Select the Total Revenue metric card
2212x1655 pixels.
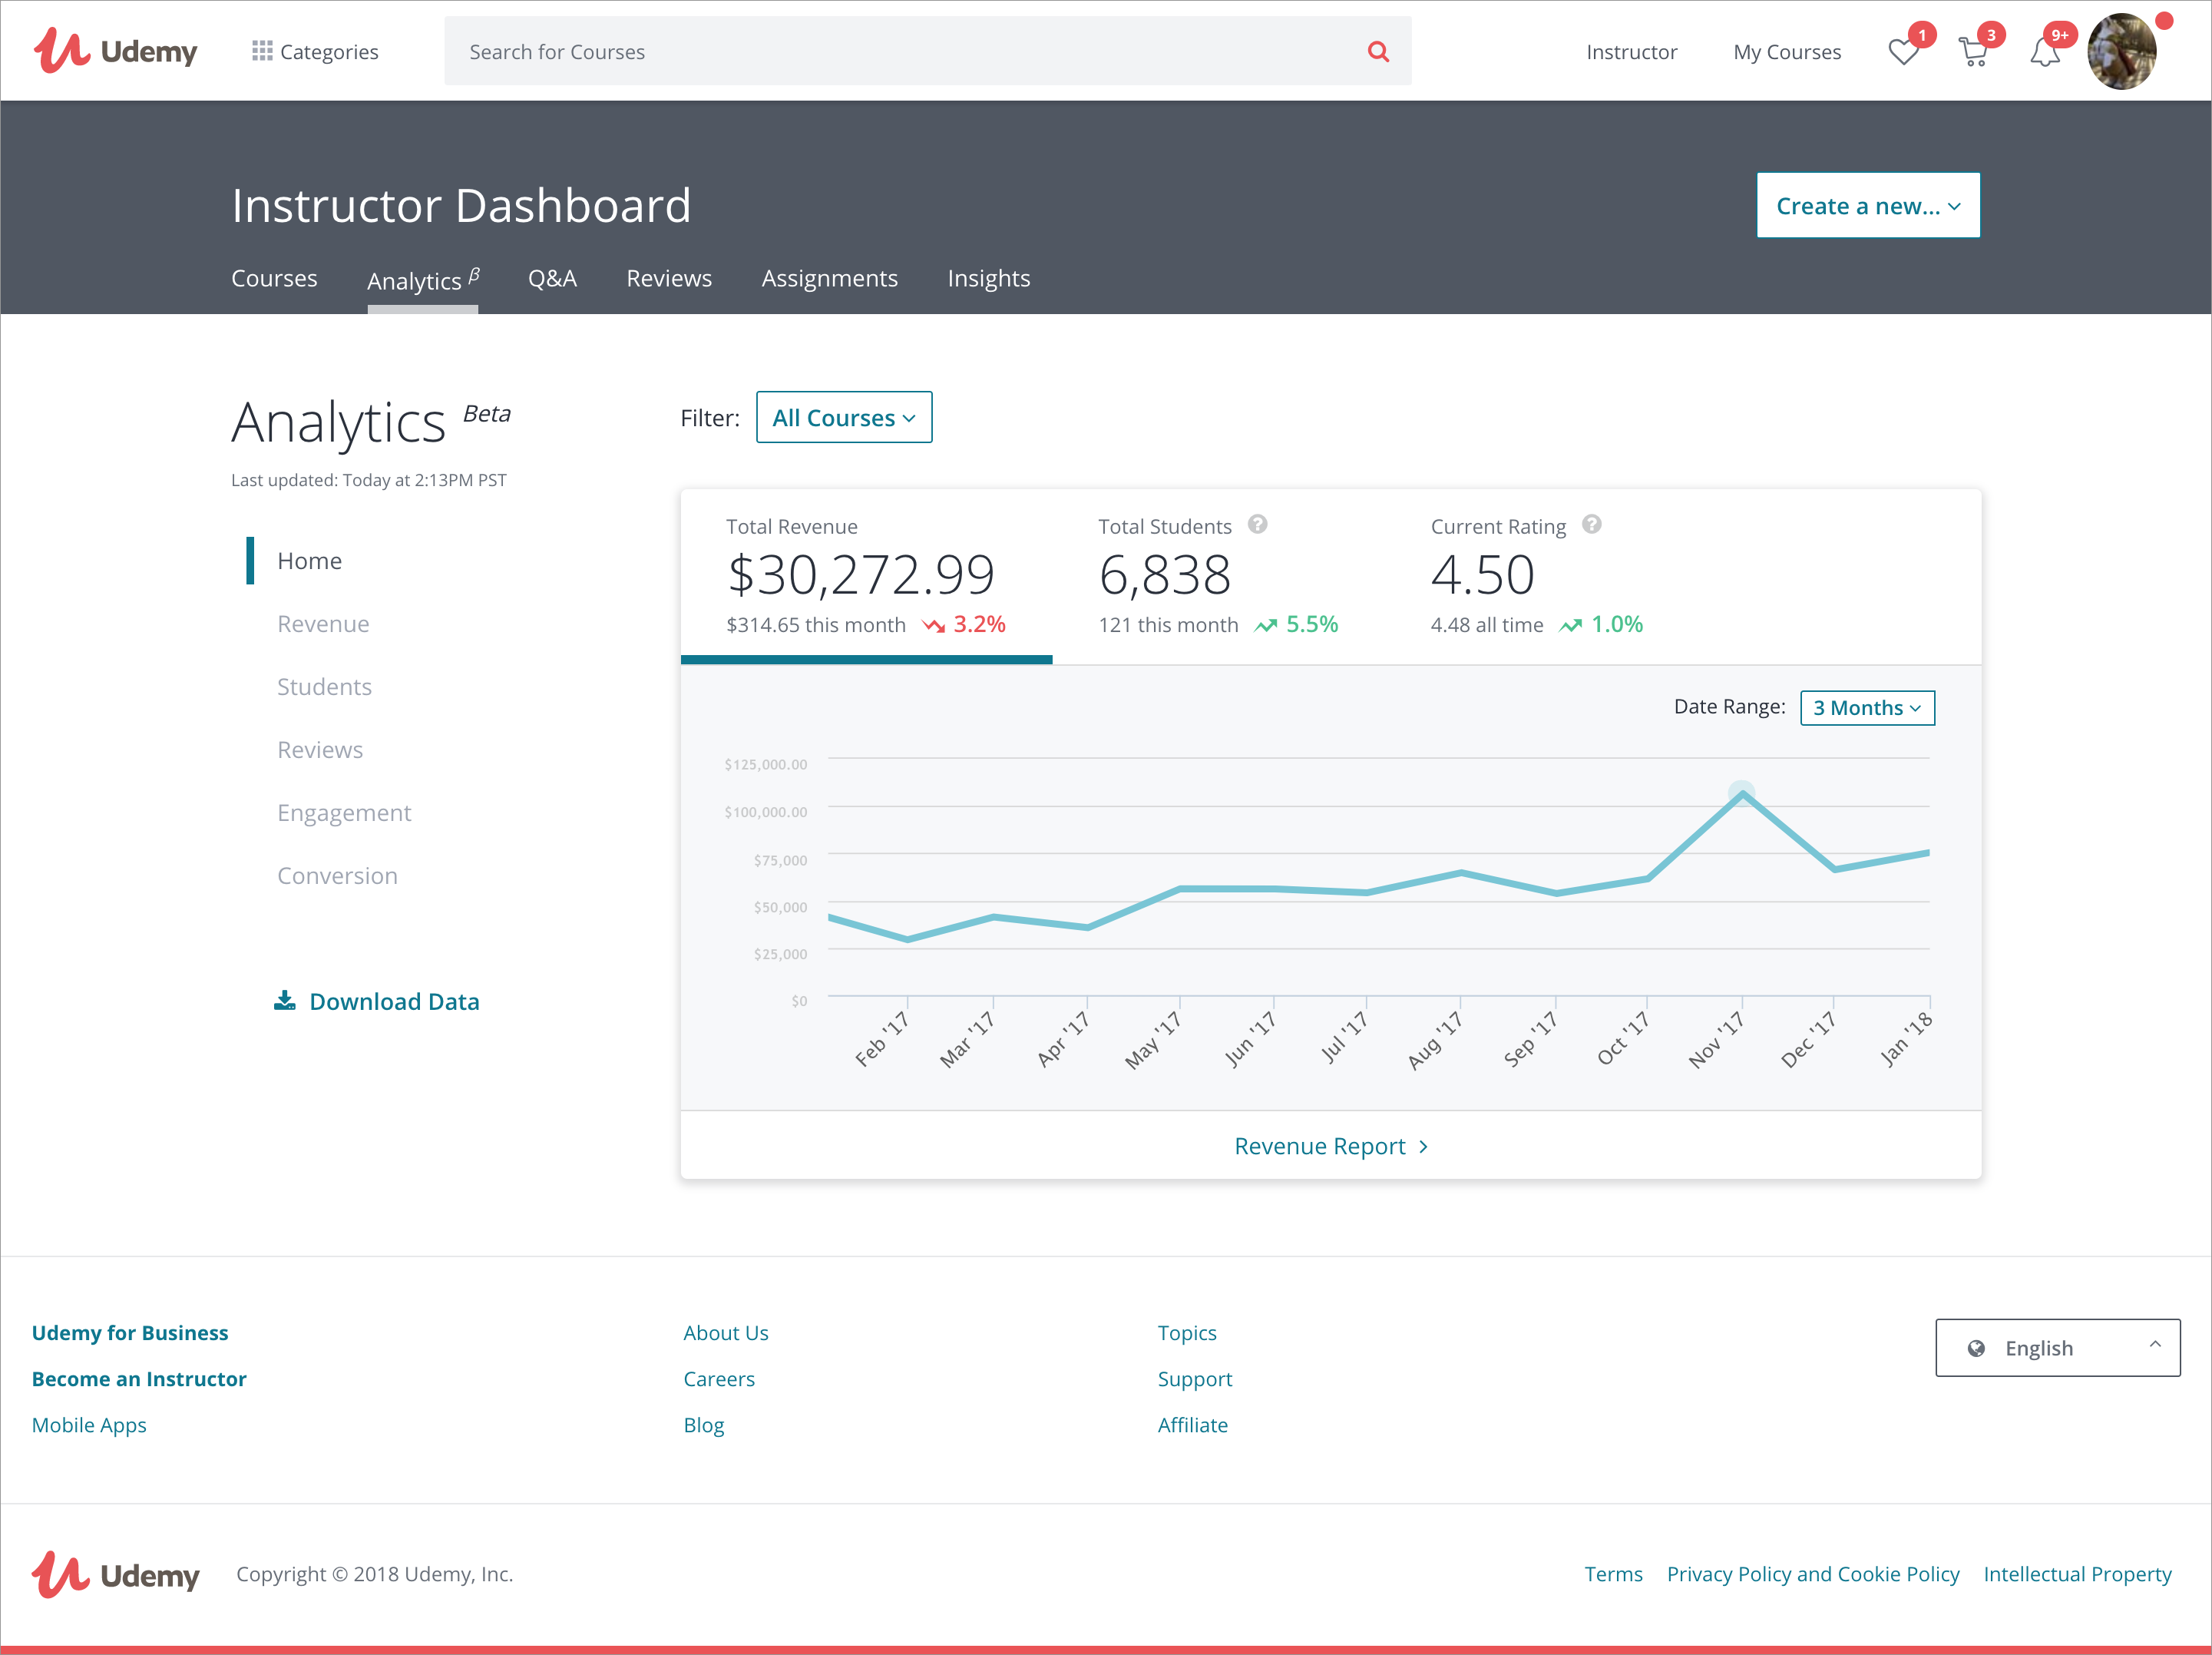click(x=866, y=577)
